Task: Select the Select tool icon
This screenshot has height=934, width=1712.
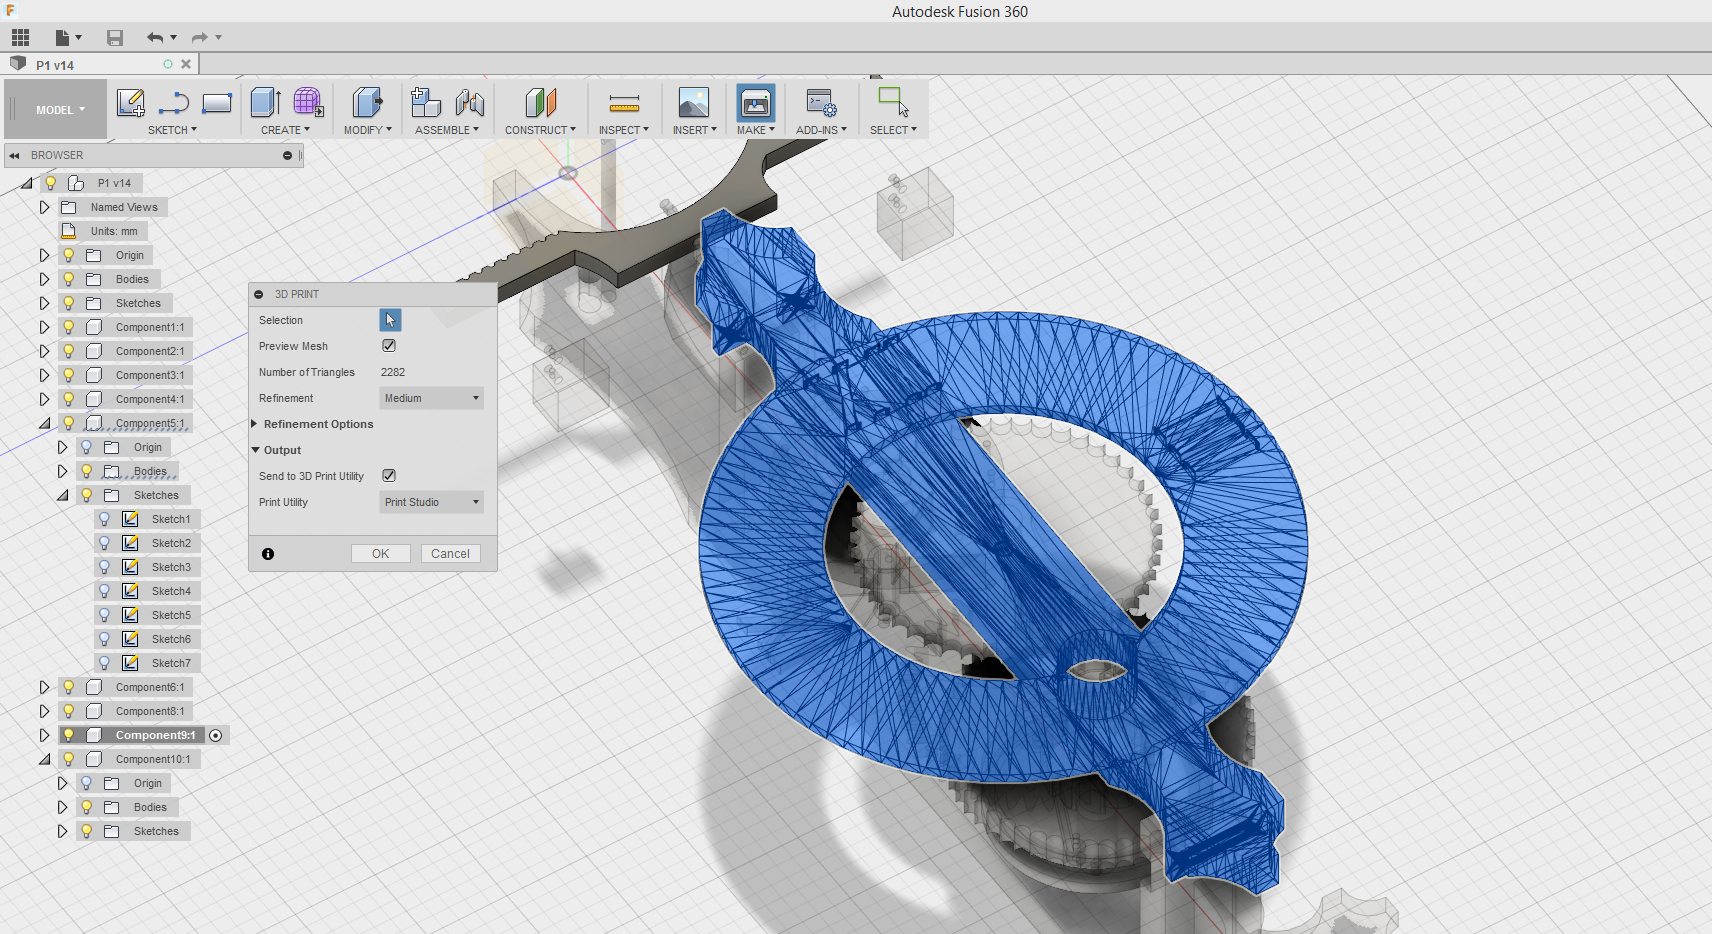Action: tap(893, 102)
